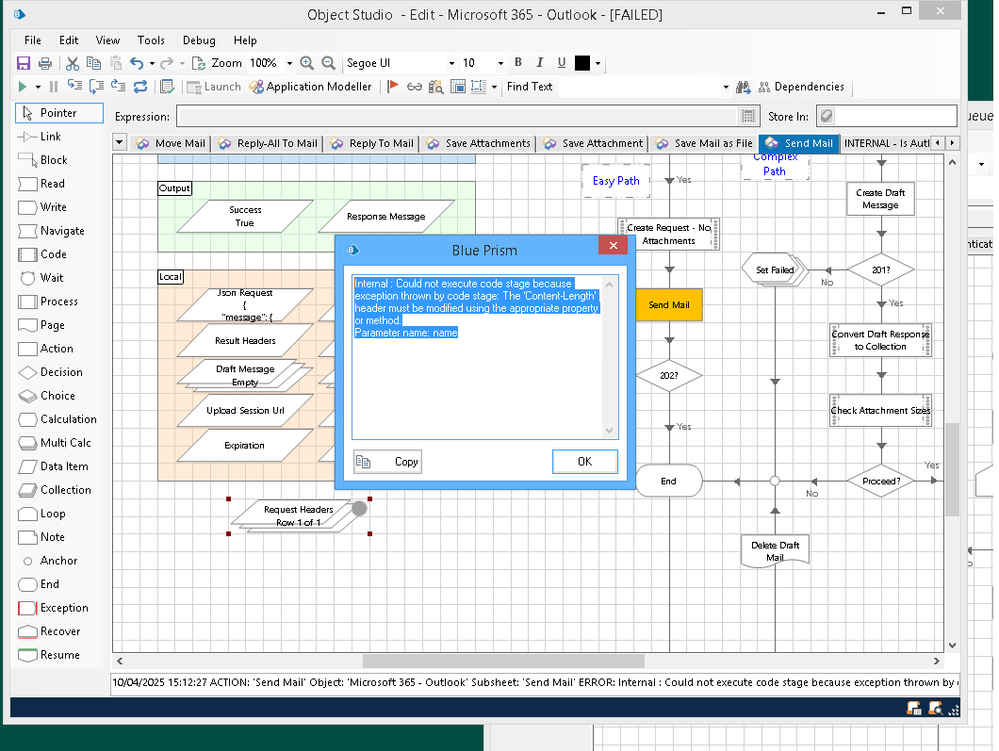Click OK in the Blue Prism dialog

coord(584,461)
